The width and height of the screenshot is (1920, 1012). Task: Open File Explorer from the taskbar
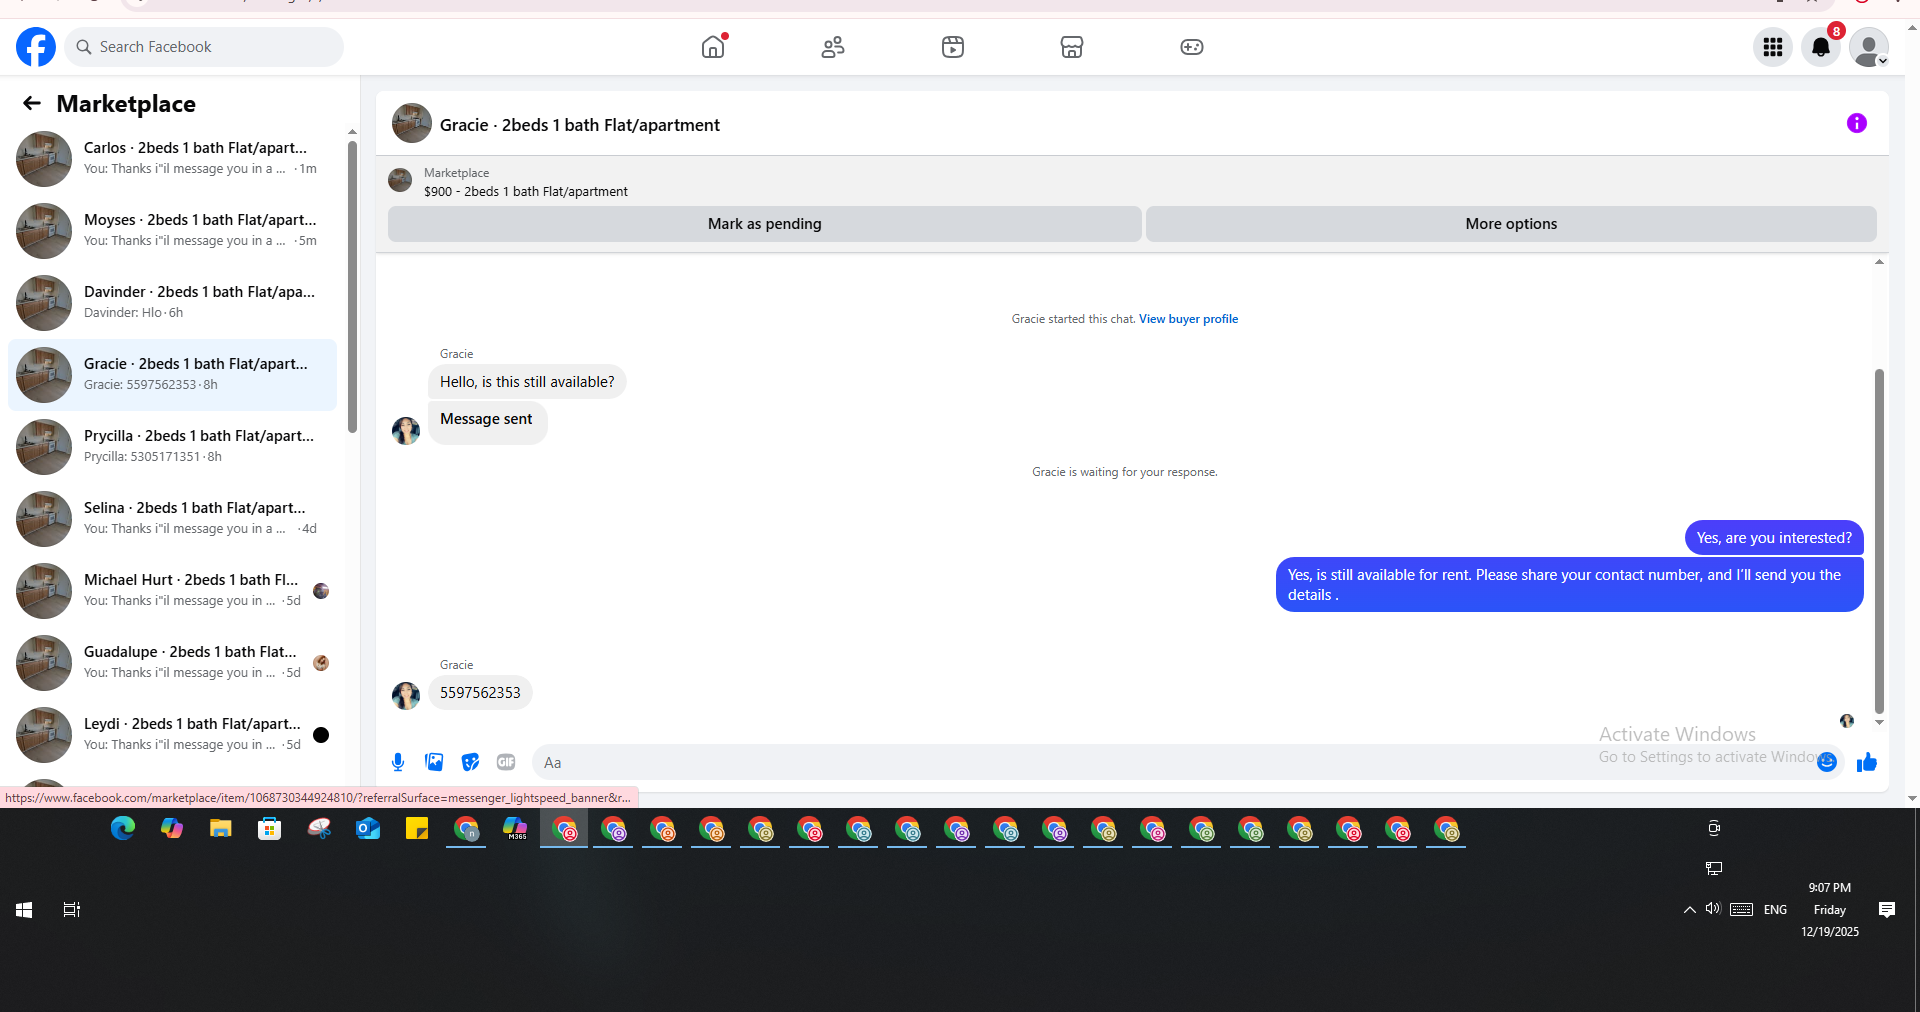[x=221, y=829]
